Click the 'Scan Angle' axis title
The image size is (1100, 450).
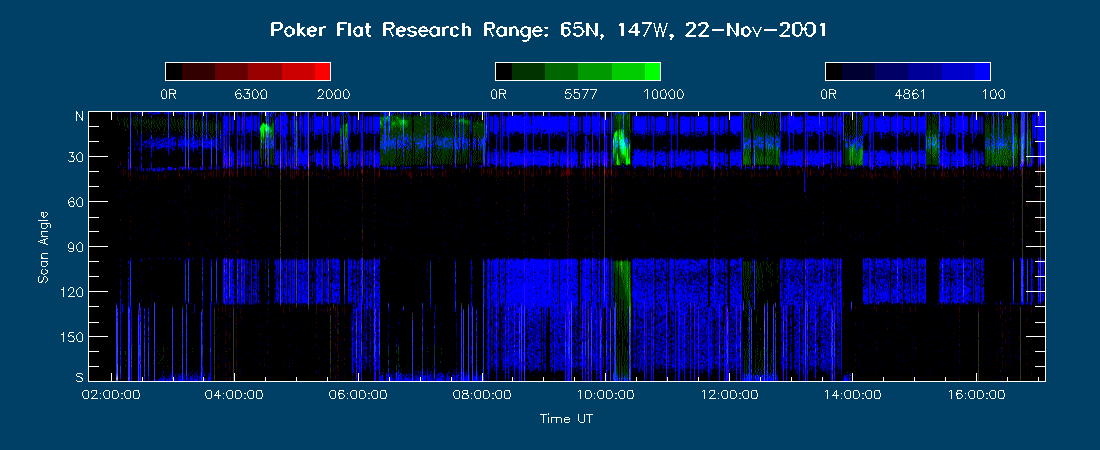[43, 246]
